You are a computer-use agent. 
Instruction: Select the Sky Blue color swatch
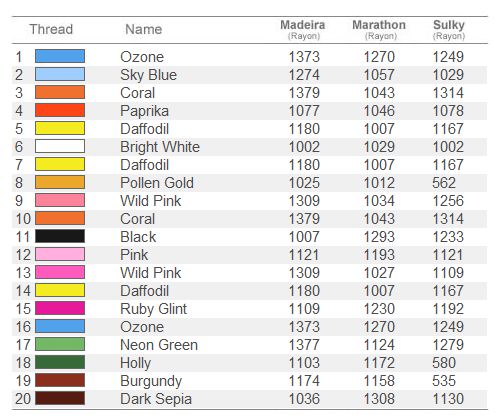[60, 74]
